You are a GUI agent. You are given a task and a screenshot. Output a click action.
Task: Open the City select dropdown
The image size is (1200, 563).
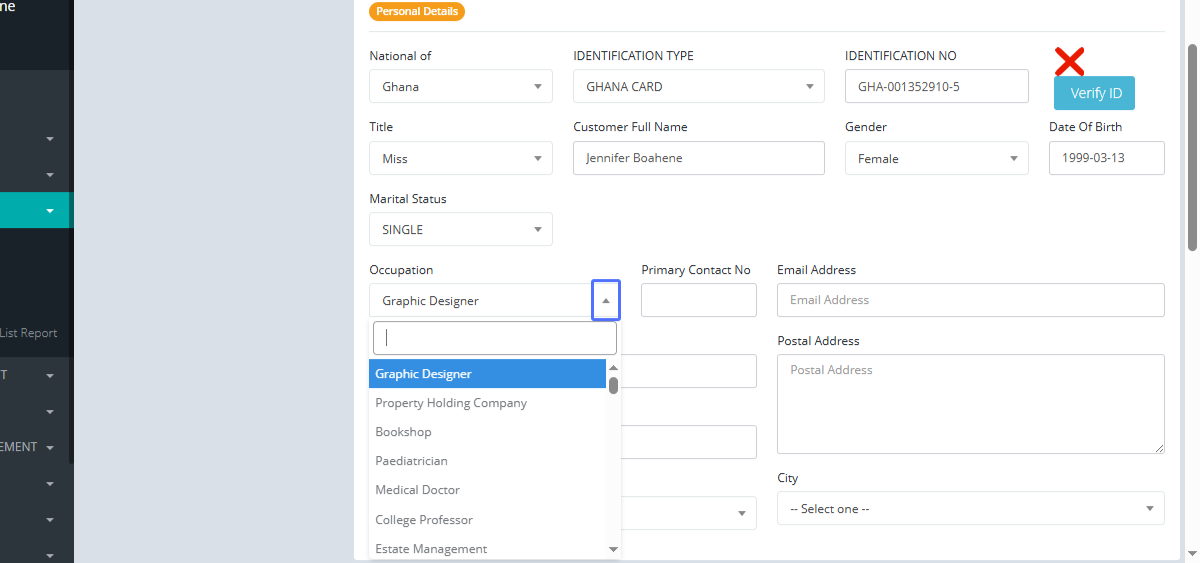pos(970,509)
